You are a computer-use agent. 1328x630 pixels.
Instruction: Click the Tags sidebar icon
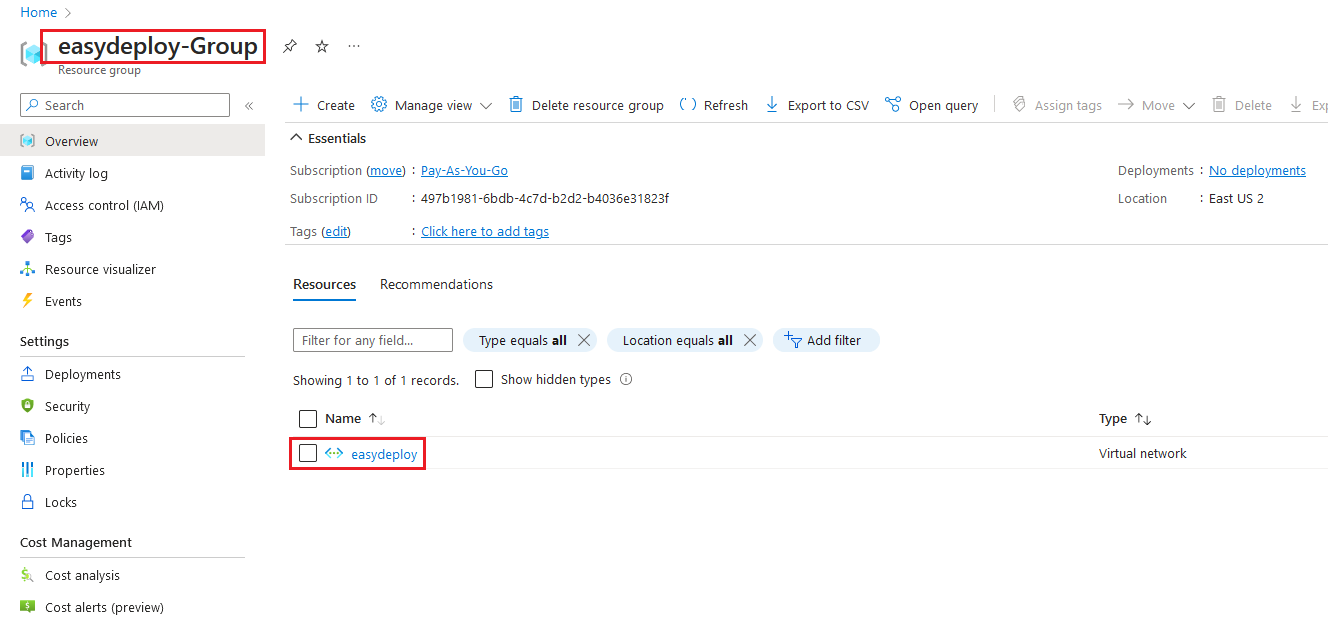pos(28,237)
